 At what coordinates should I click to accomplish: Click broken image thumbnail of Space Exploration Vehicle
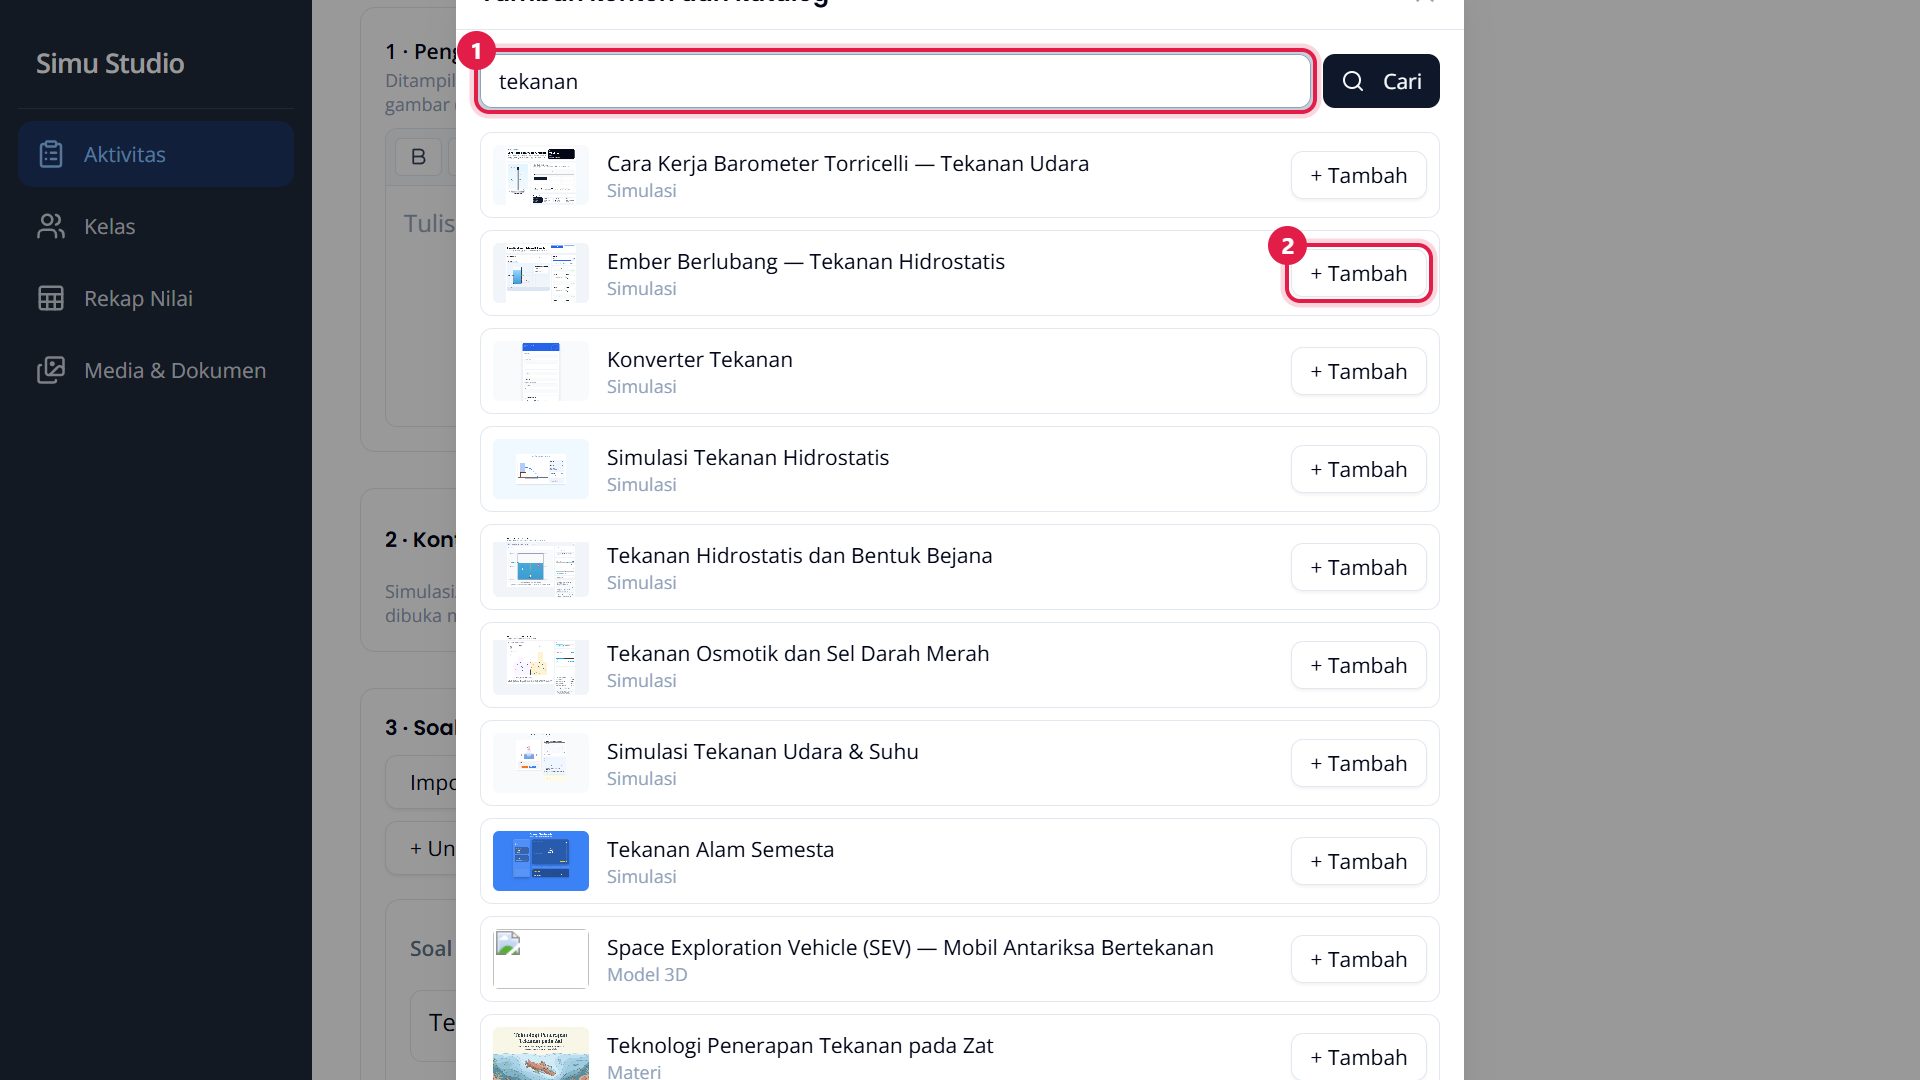[x=541, y=959]
